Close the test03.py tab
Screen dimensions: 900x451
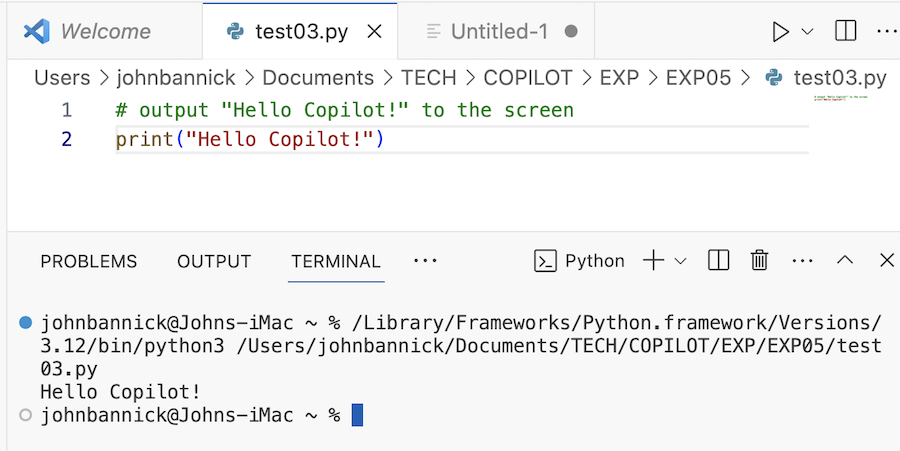click(374, 32)
